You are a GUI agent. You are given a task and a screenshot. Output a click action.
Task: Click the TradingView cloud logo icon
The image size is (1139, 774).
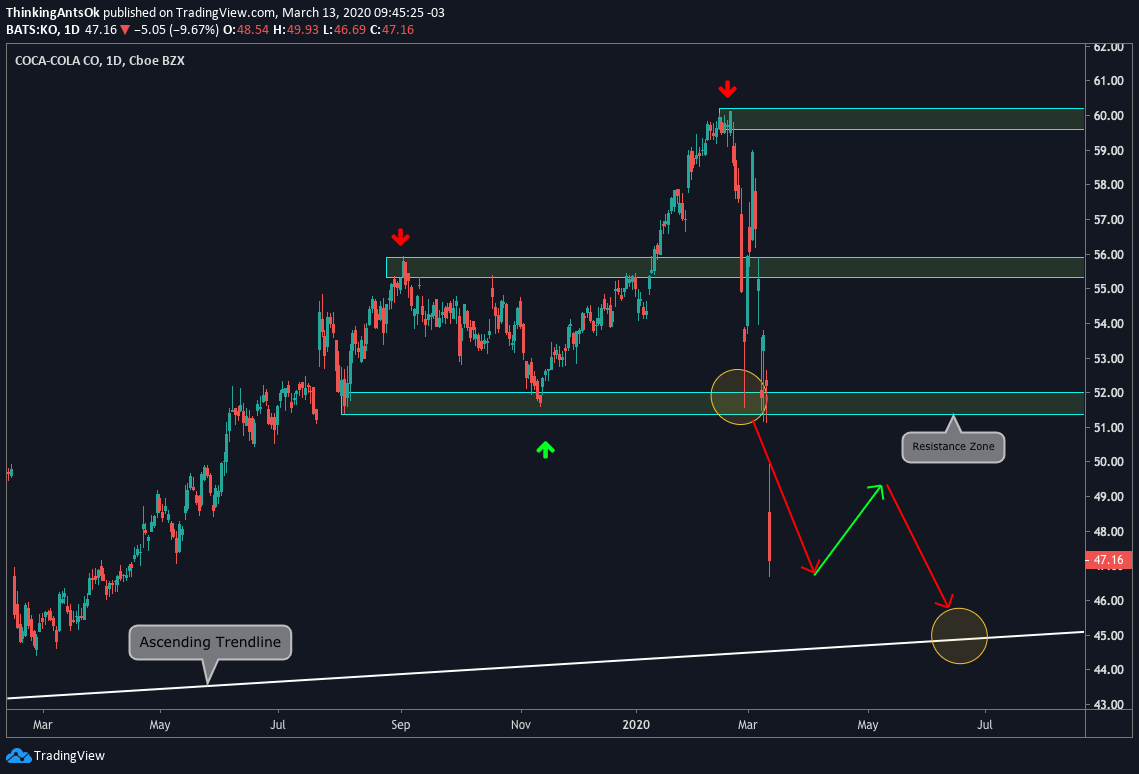tap(18, 756)
